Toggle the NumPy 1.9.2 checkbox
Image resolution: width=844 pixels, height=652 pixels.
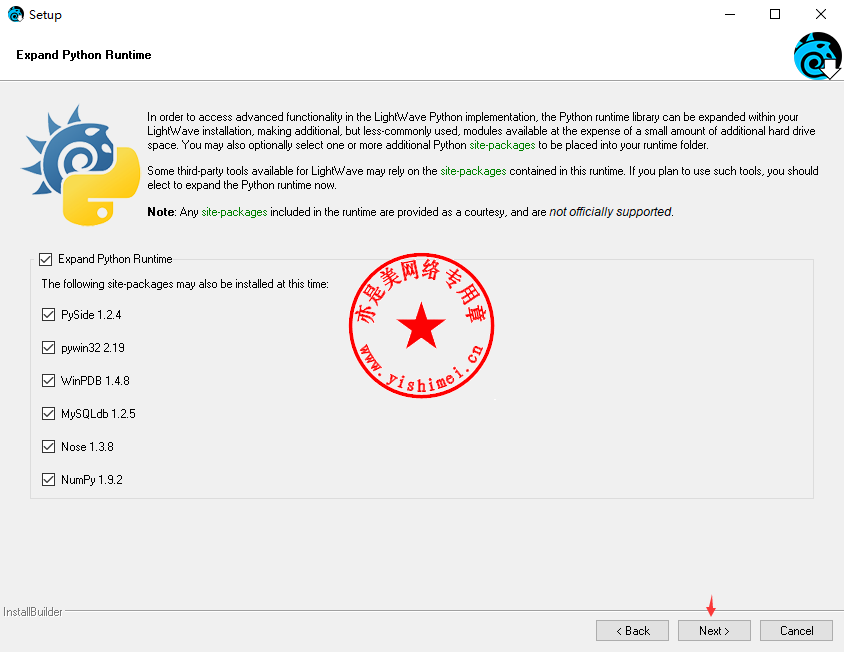(48, 479)
